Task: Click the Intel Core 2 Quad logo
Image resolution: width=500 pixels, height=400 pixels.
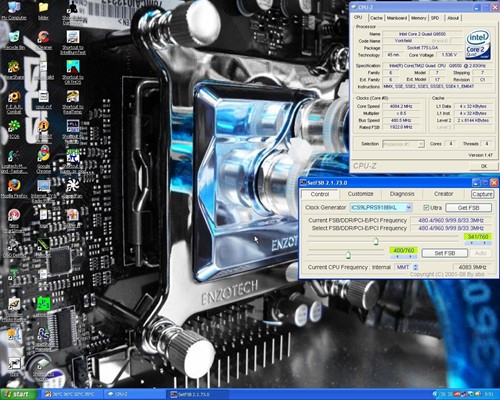Action: click(x=478, y=45)
